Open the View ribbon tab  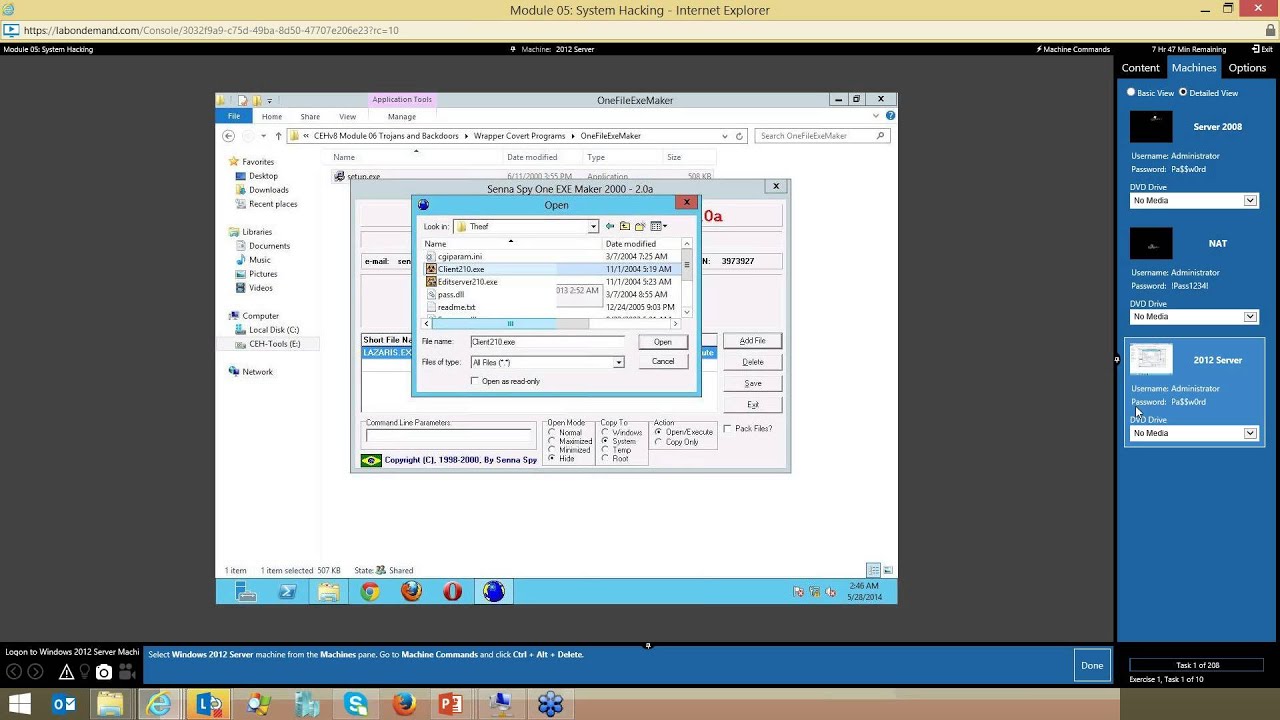coord(347,116)
